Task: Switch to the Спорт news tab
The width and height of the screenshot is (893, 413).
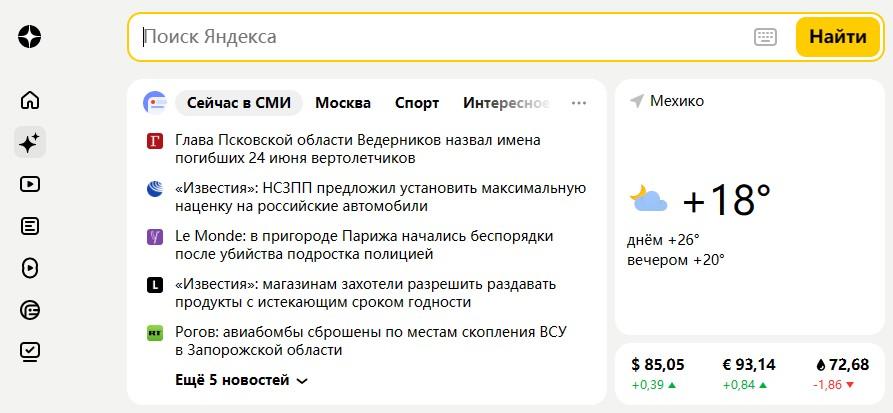Action: [417, 102]
